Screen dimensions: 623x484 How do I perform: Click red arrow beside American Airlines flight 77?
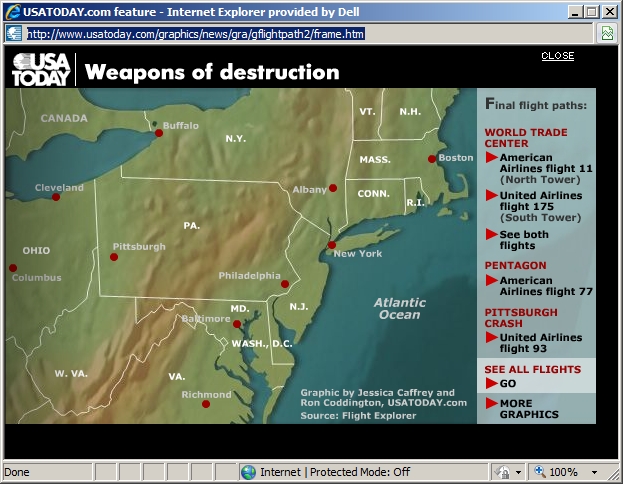tap(491, 280)
